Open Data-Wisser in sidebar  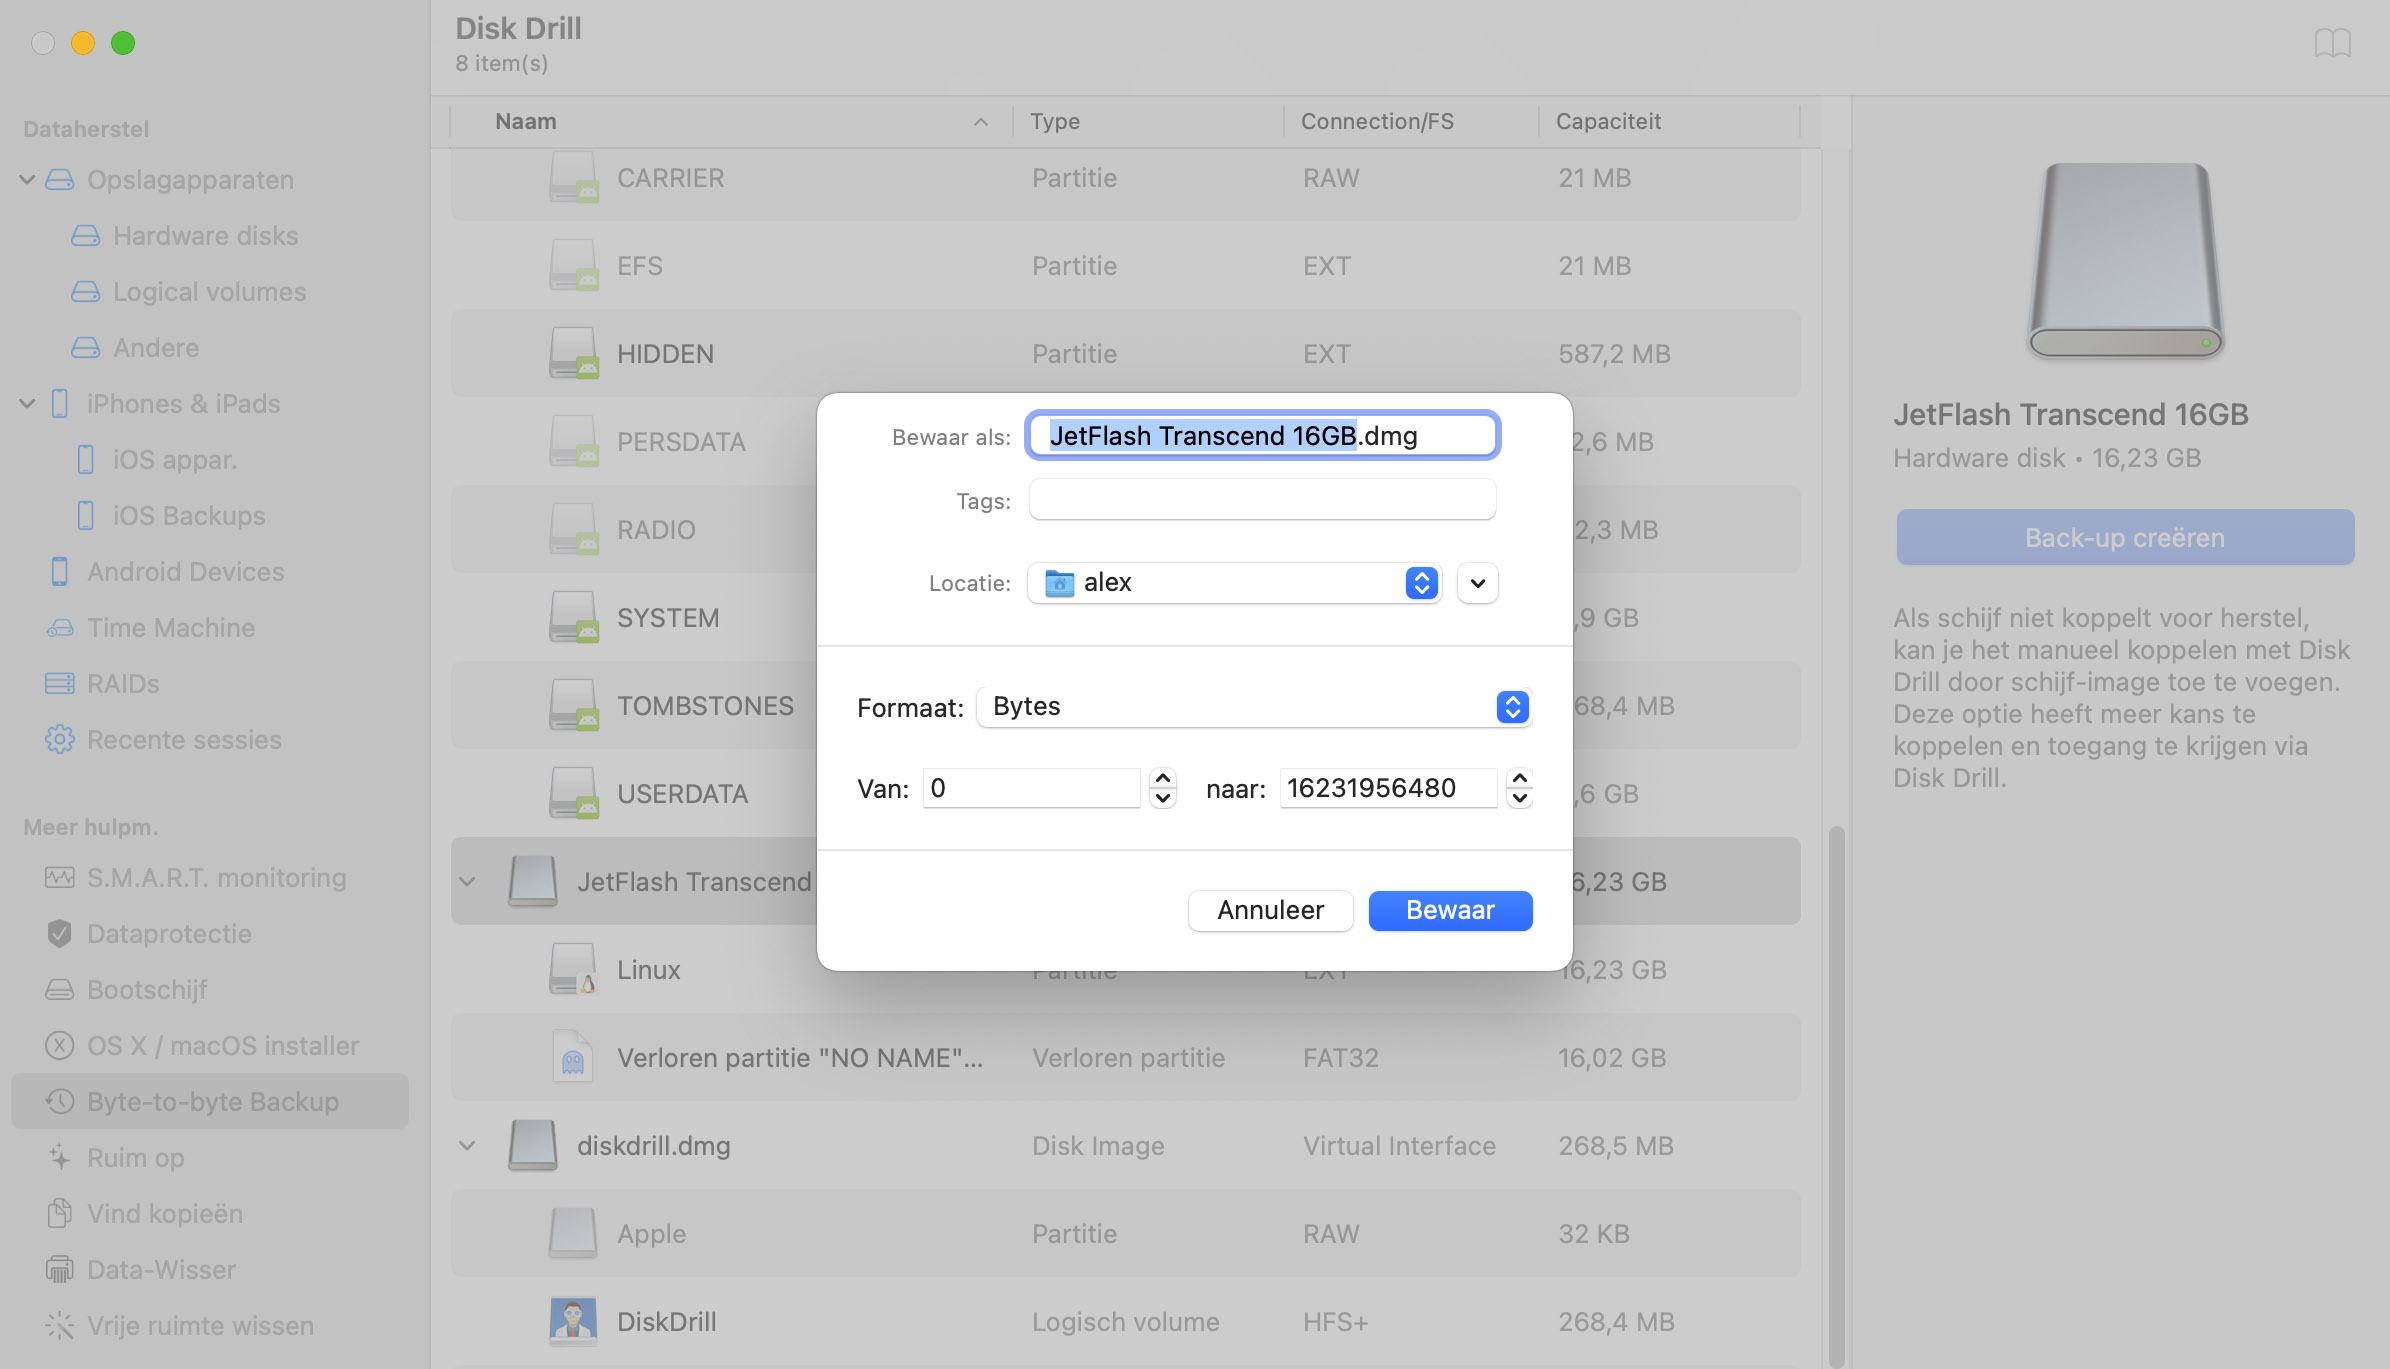pos(210,1270)
